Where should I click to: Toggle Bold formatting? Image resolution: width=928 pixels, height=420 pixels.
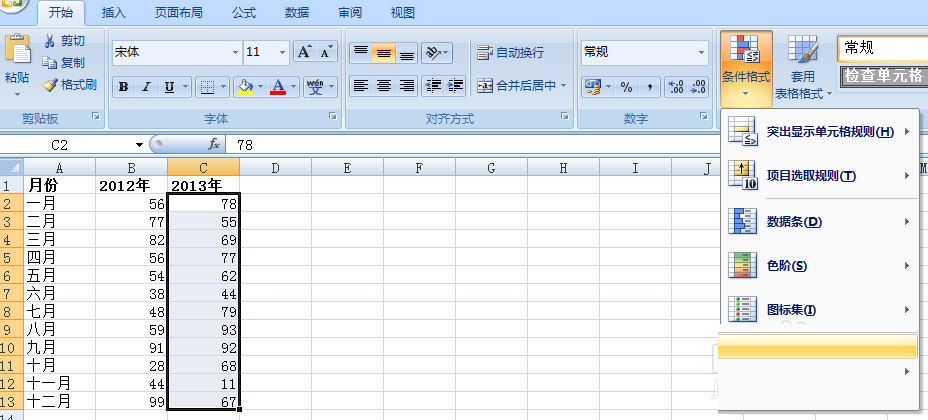click(x=123, y=87)
